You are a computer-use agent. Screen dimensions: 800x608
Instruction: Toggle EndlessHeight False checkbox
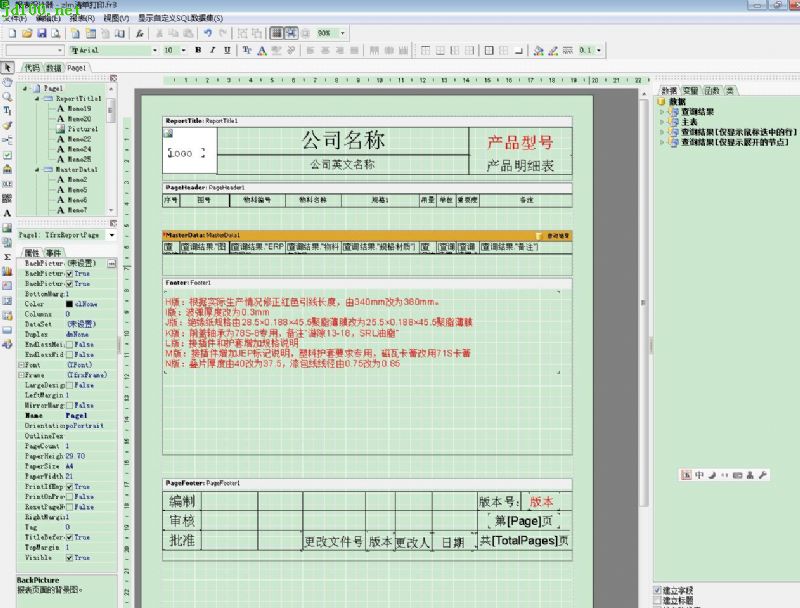coord(69,345)
